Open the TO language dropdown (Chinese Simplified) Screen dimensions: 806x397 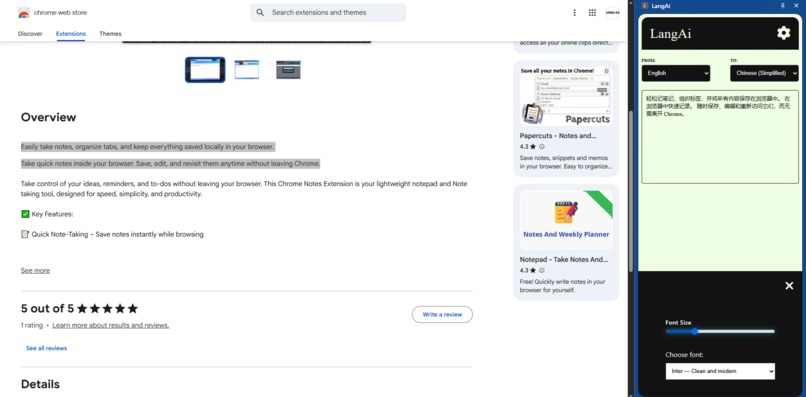pos(764,73)
